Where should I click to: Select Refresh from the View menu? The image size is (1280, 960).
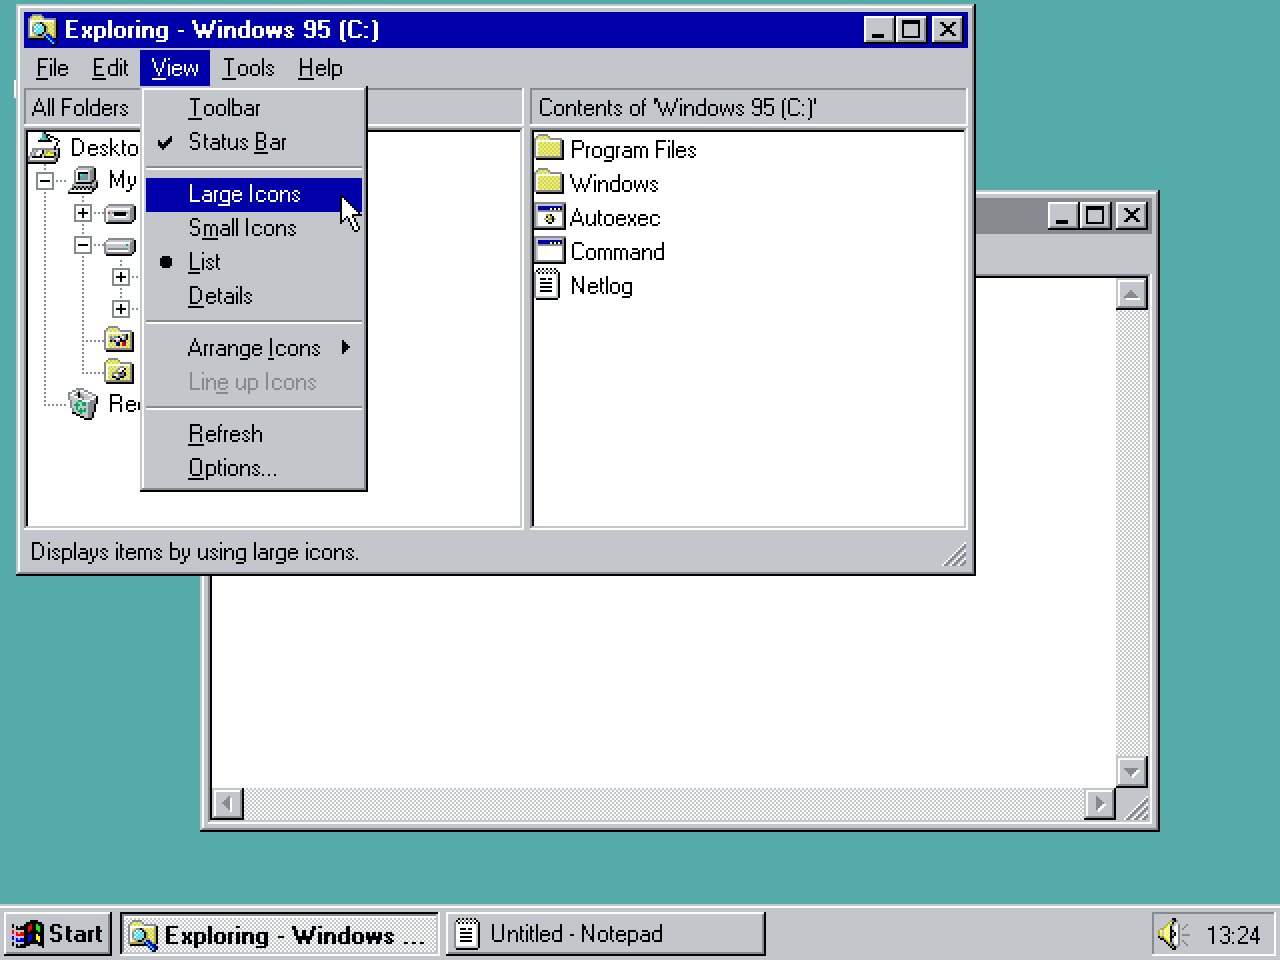[254, 434]
